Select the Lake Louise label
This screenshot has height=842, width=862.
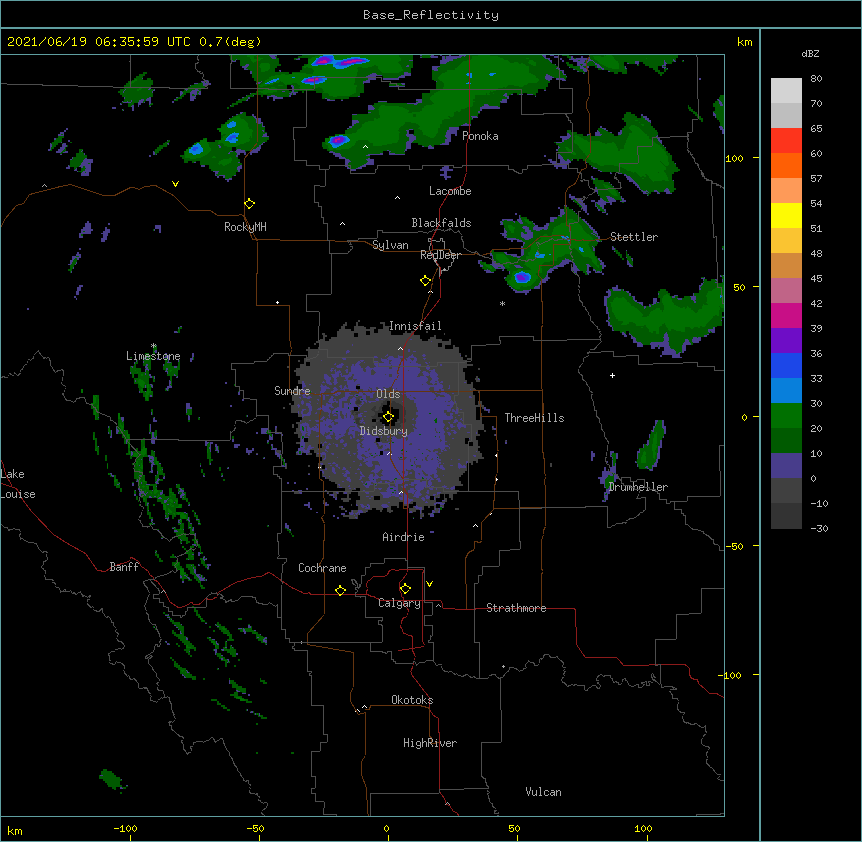click(18, 484)
